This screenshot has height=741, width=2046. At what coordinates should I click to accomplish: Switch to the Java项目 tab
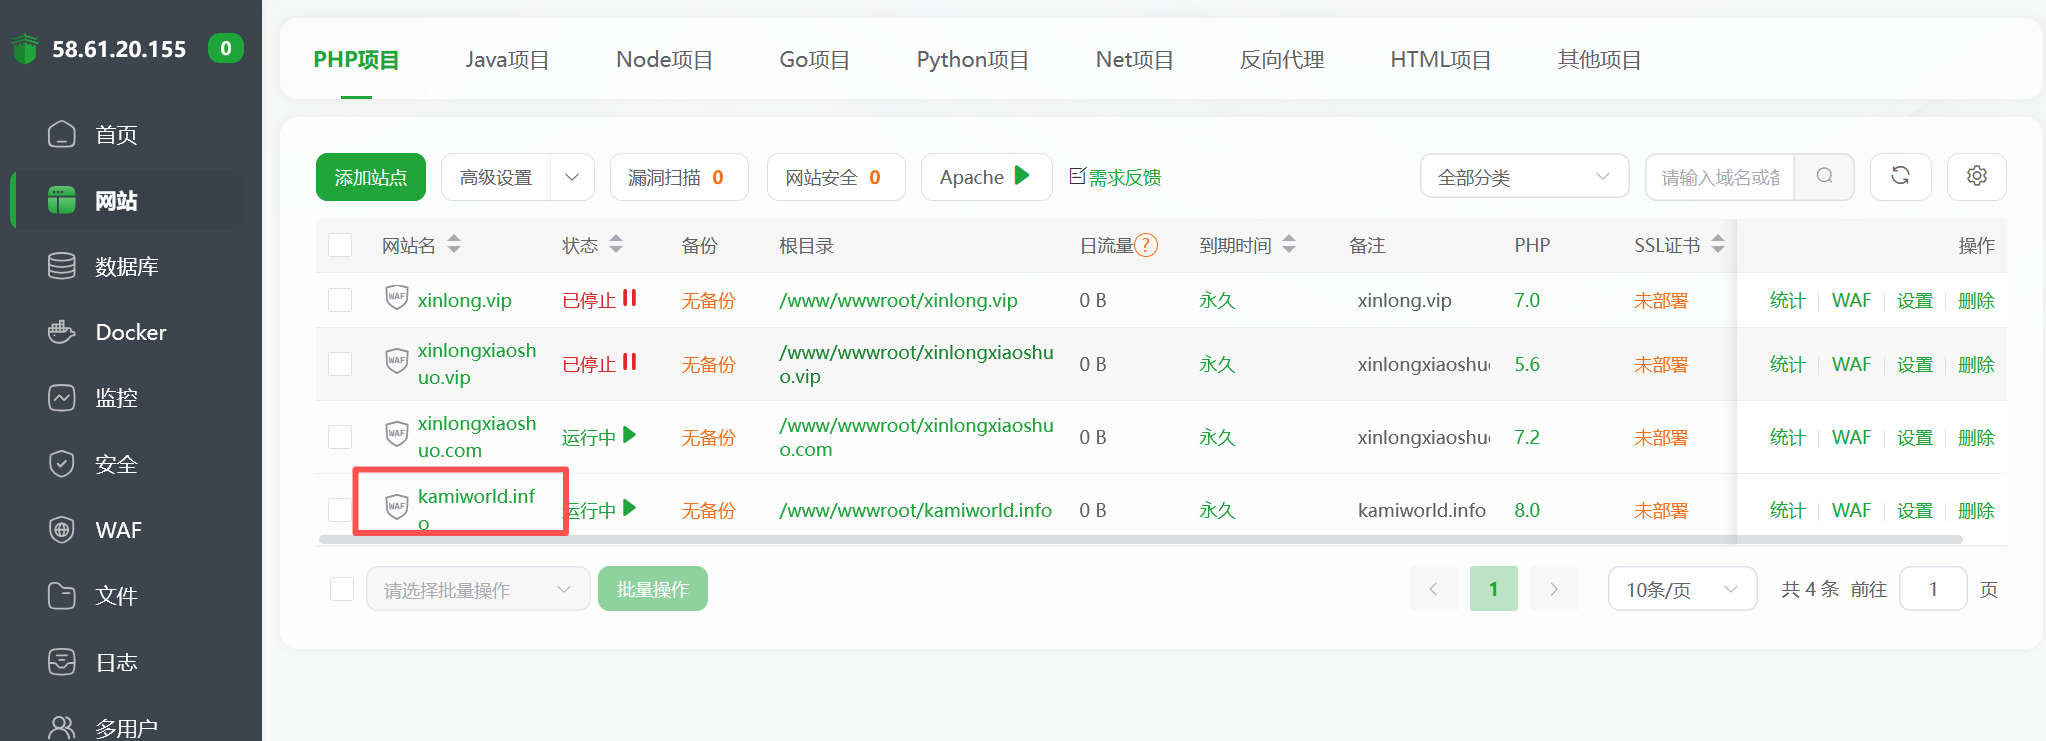(507, 60)
